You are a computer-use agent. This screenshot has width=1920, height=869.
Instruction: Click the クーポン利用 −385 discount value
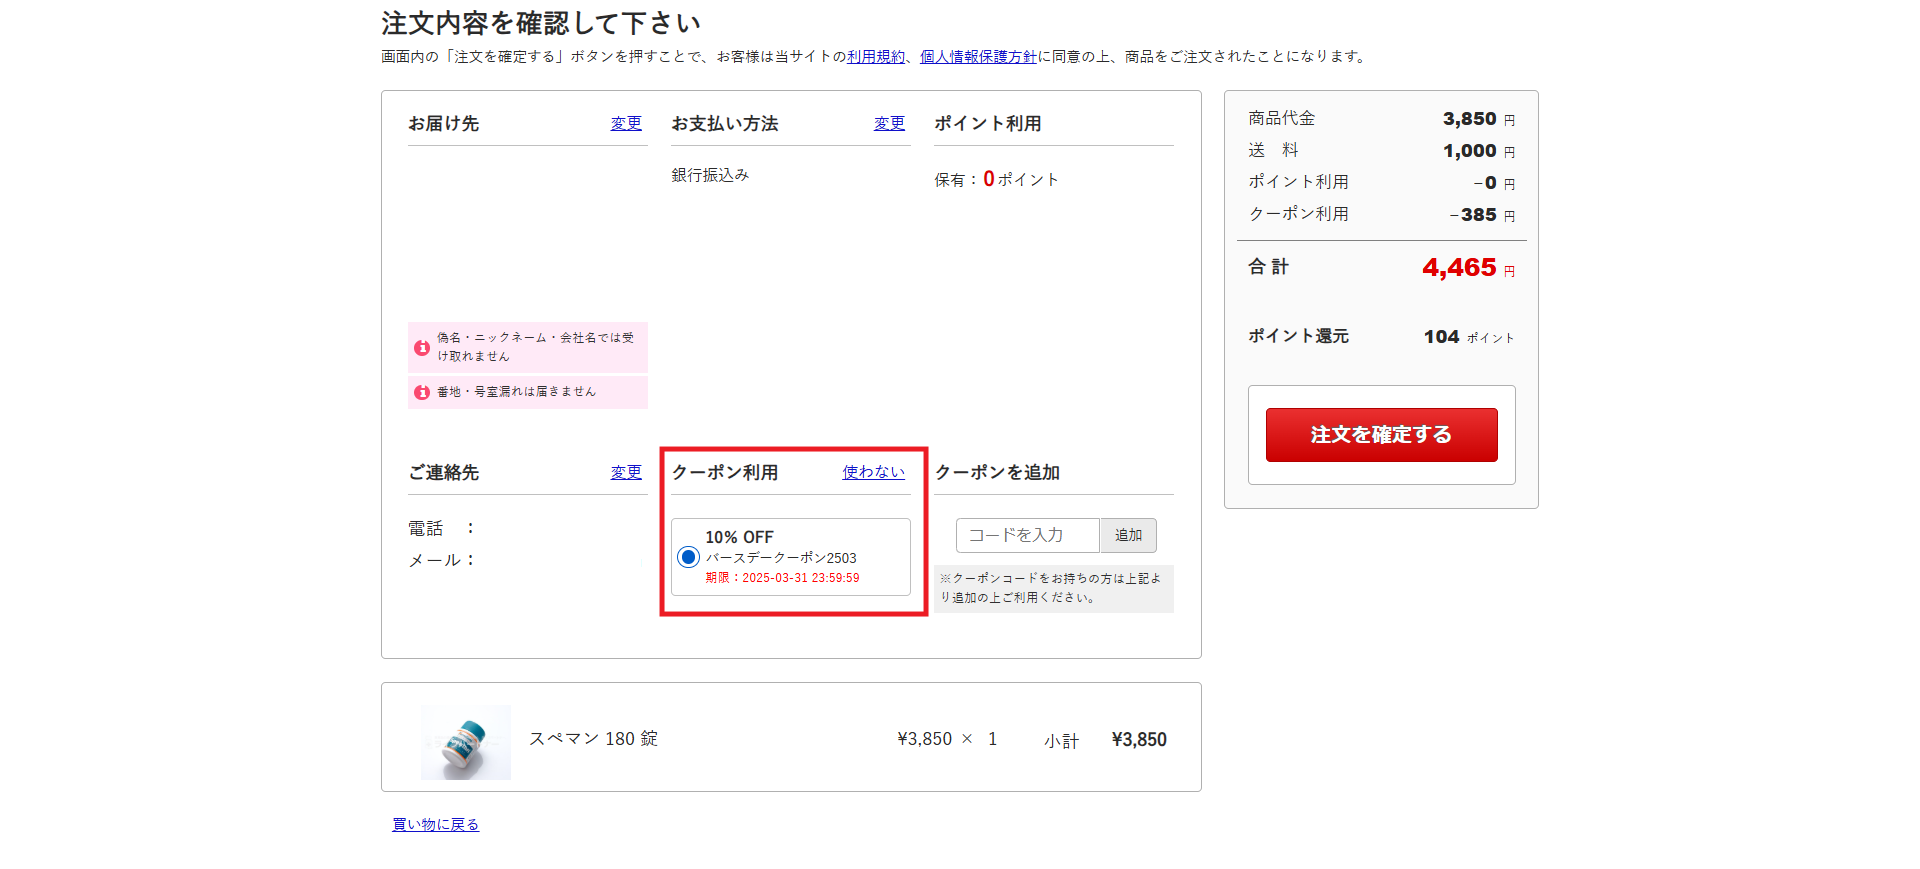[x=1473, y=215]
